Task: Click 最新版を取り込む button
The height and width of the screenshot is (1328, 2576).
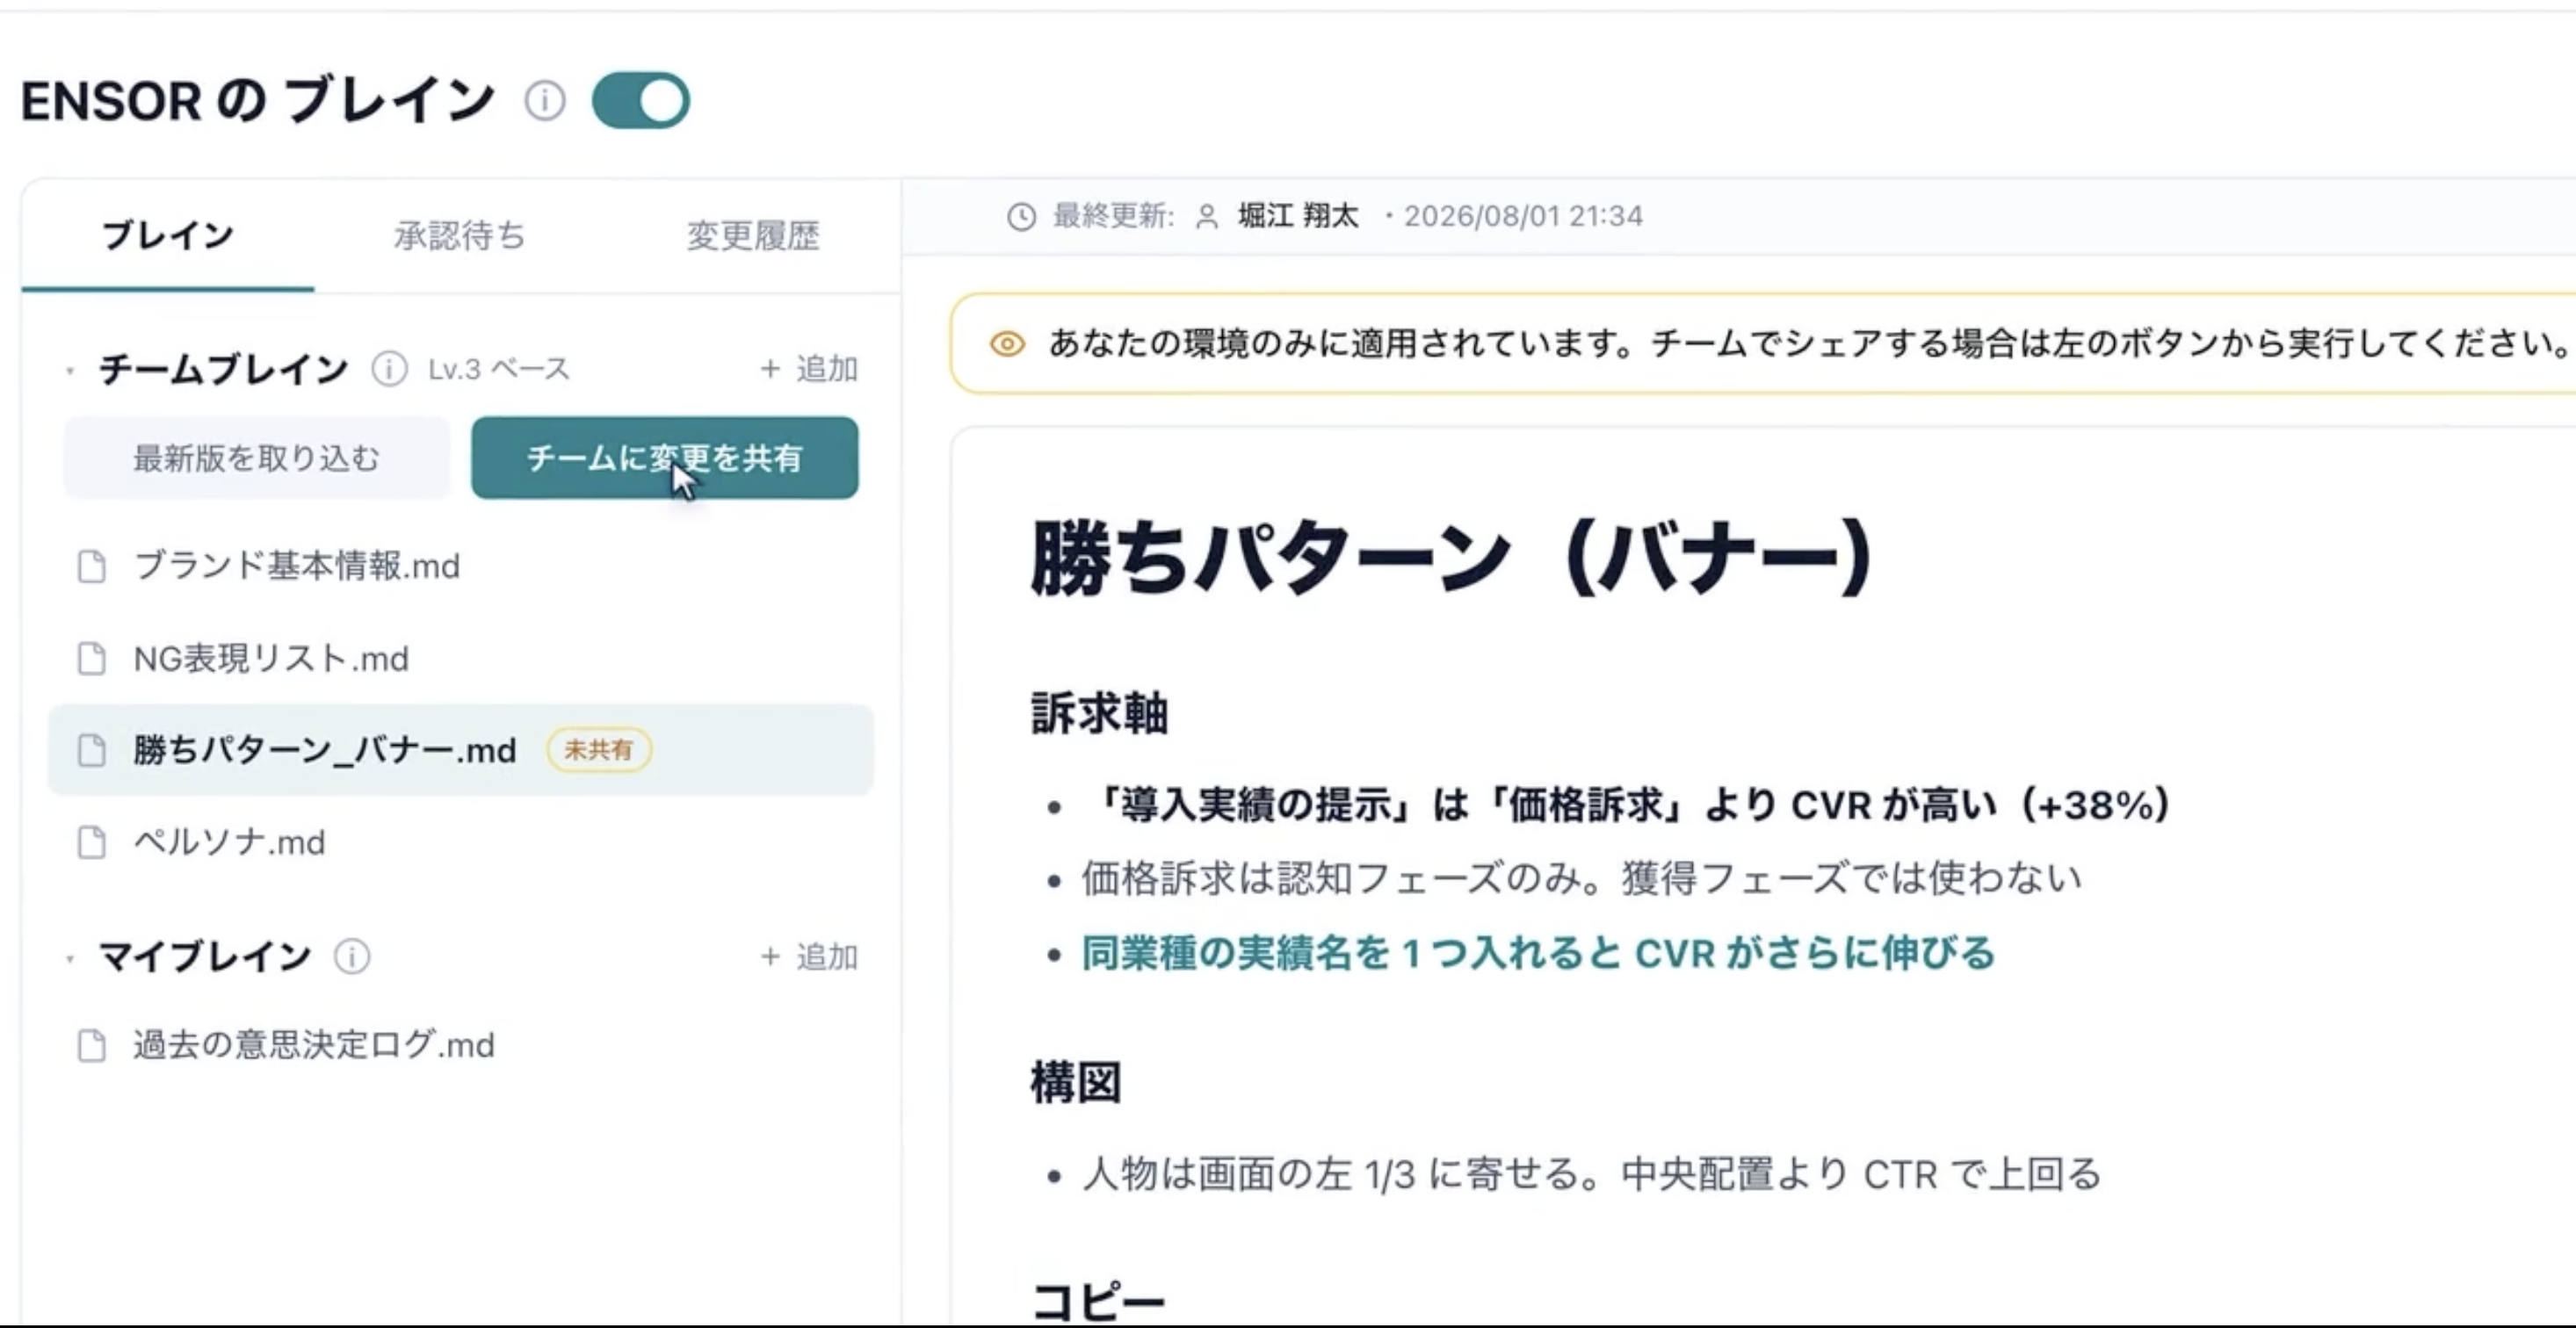Action: 257,458
